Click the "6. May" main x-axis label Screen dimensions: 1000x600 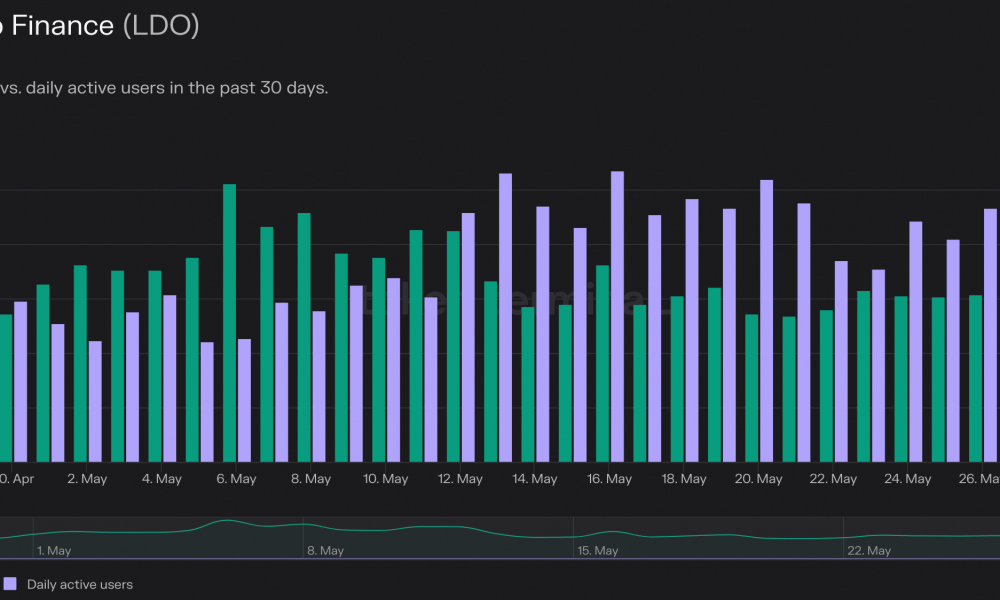pos(237,479)
